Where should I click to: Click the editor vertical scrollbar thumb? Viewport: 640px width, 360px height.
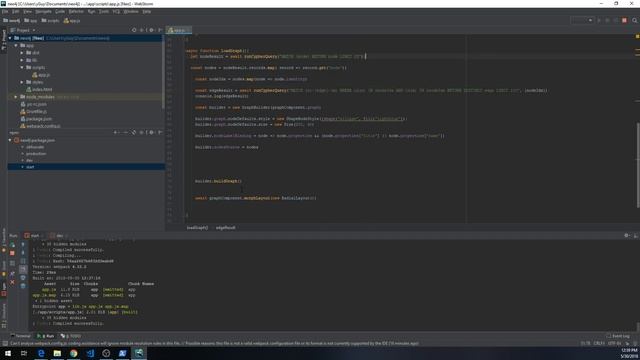638,165
